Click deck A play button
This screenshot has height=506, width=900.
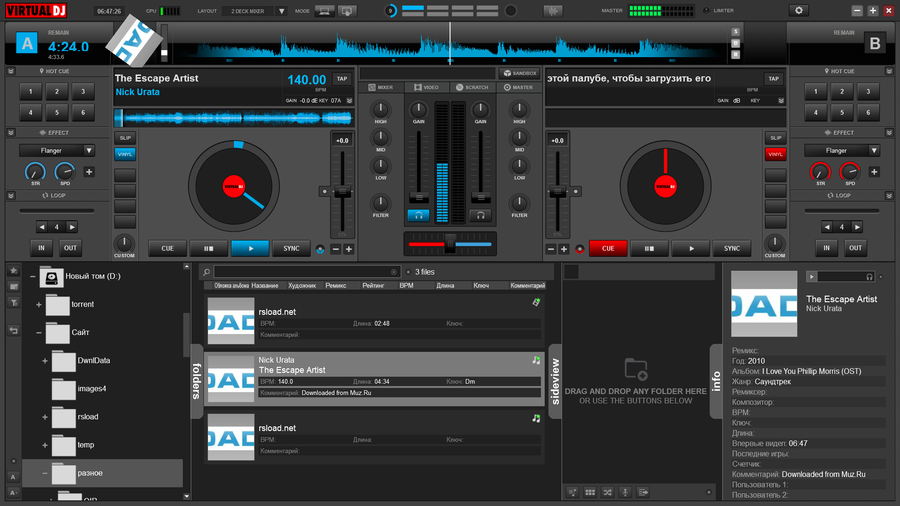click(250, 248)
